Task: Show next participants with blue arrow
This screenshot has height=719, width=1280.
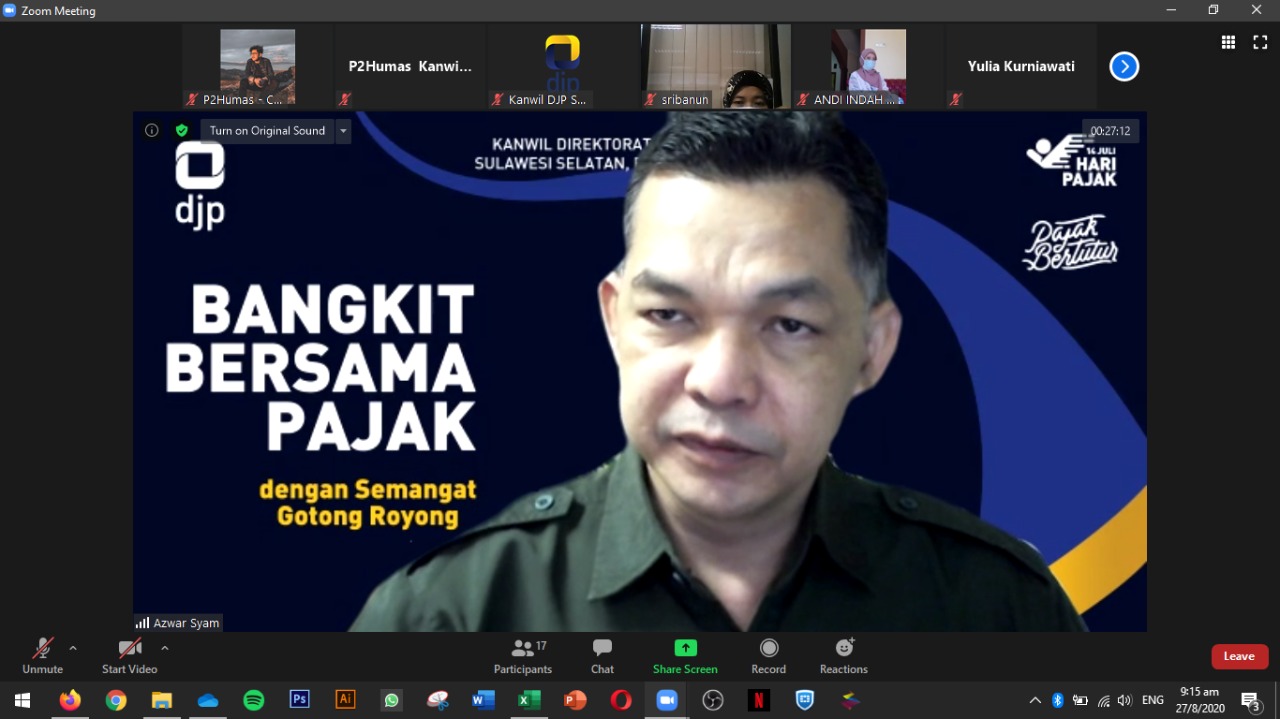Action: tap(1124, 67)
